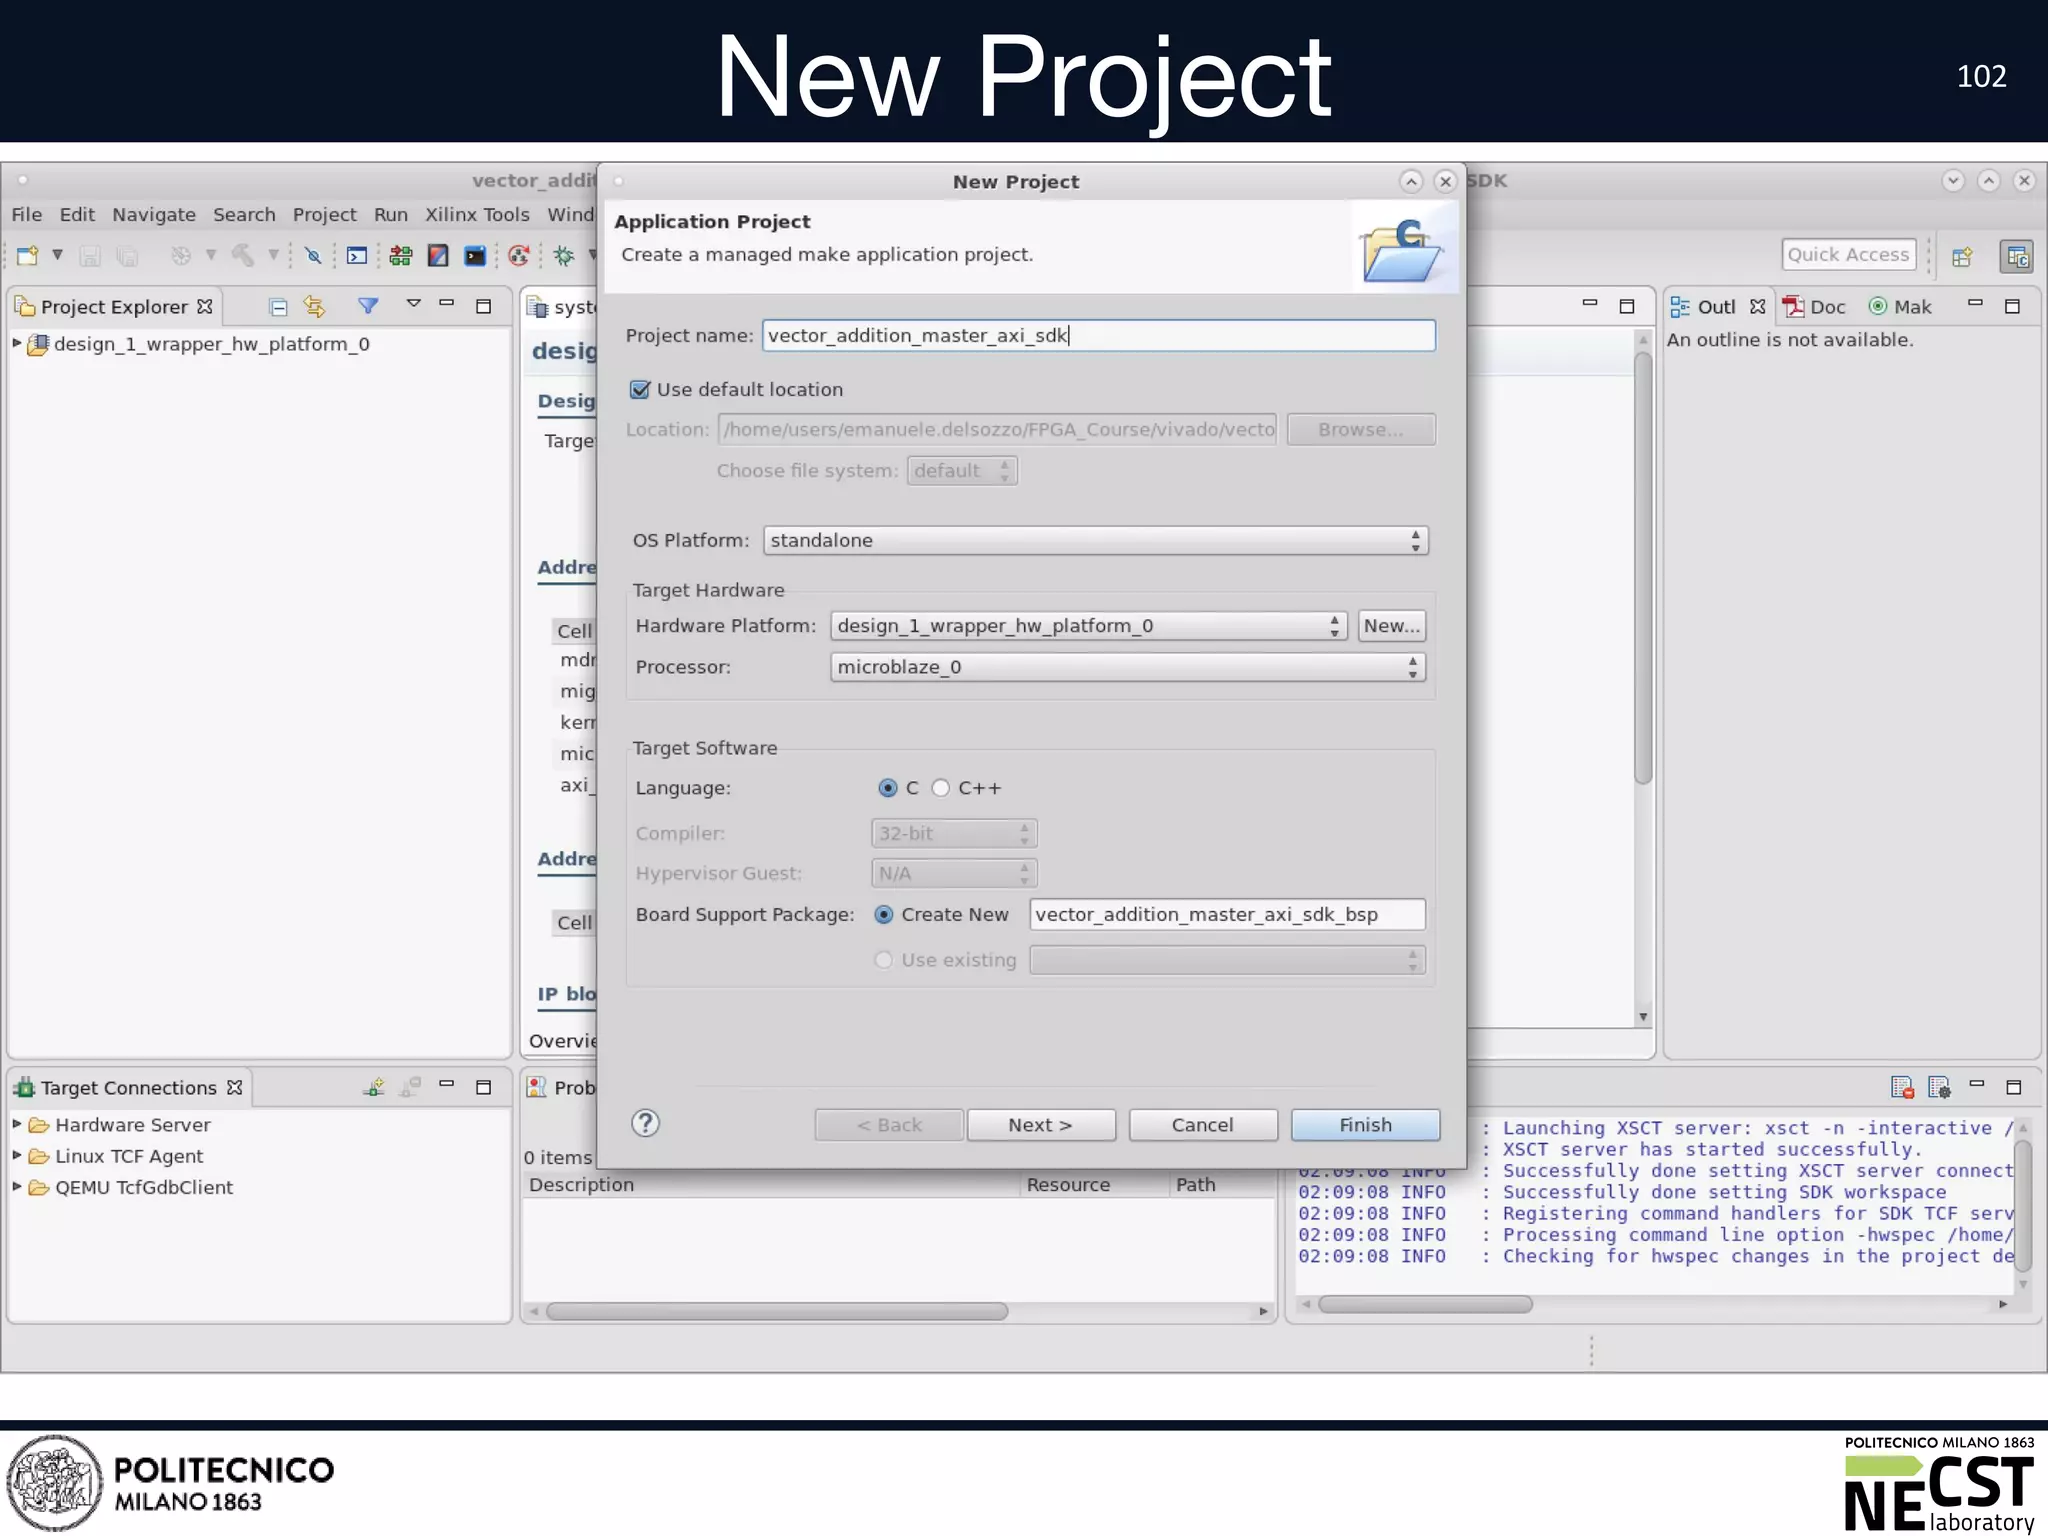The width and height of the screenshot is (2048, 1536).
Task: Open the Xilinx Tools menu
Action: [x=477, y=215]
